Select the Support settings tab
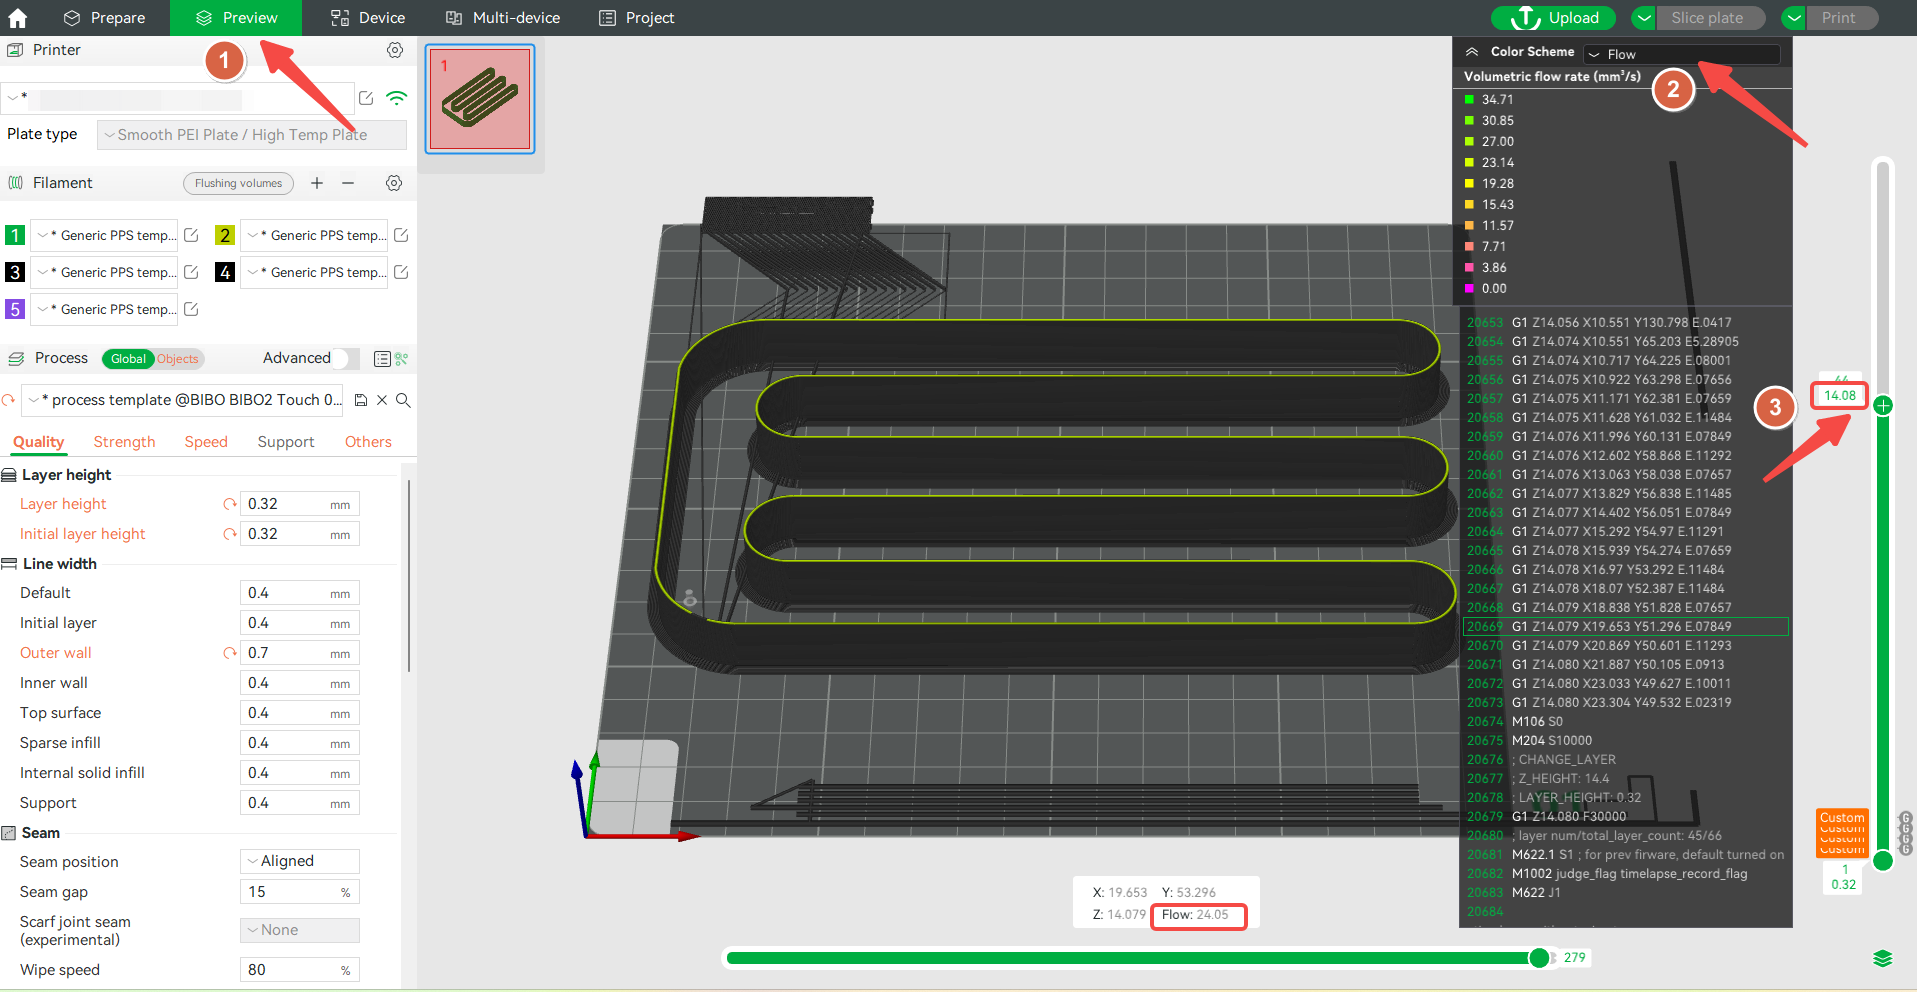Screen dimensions: 1917x992 286,442
